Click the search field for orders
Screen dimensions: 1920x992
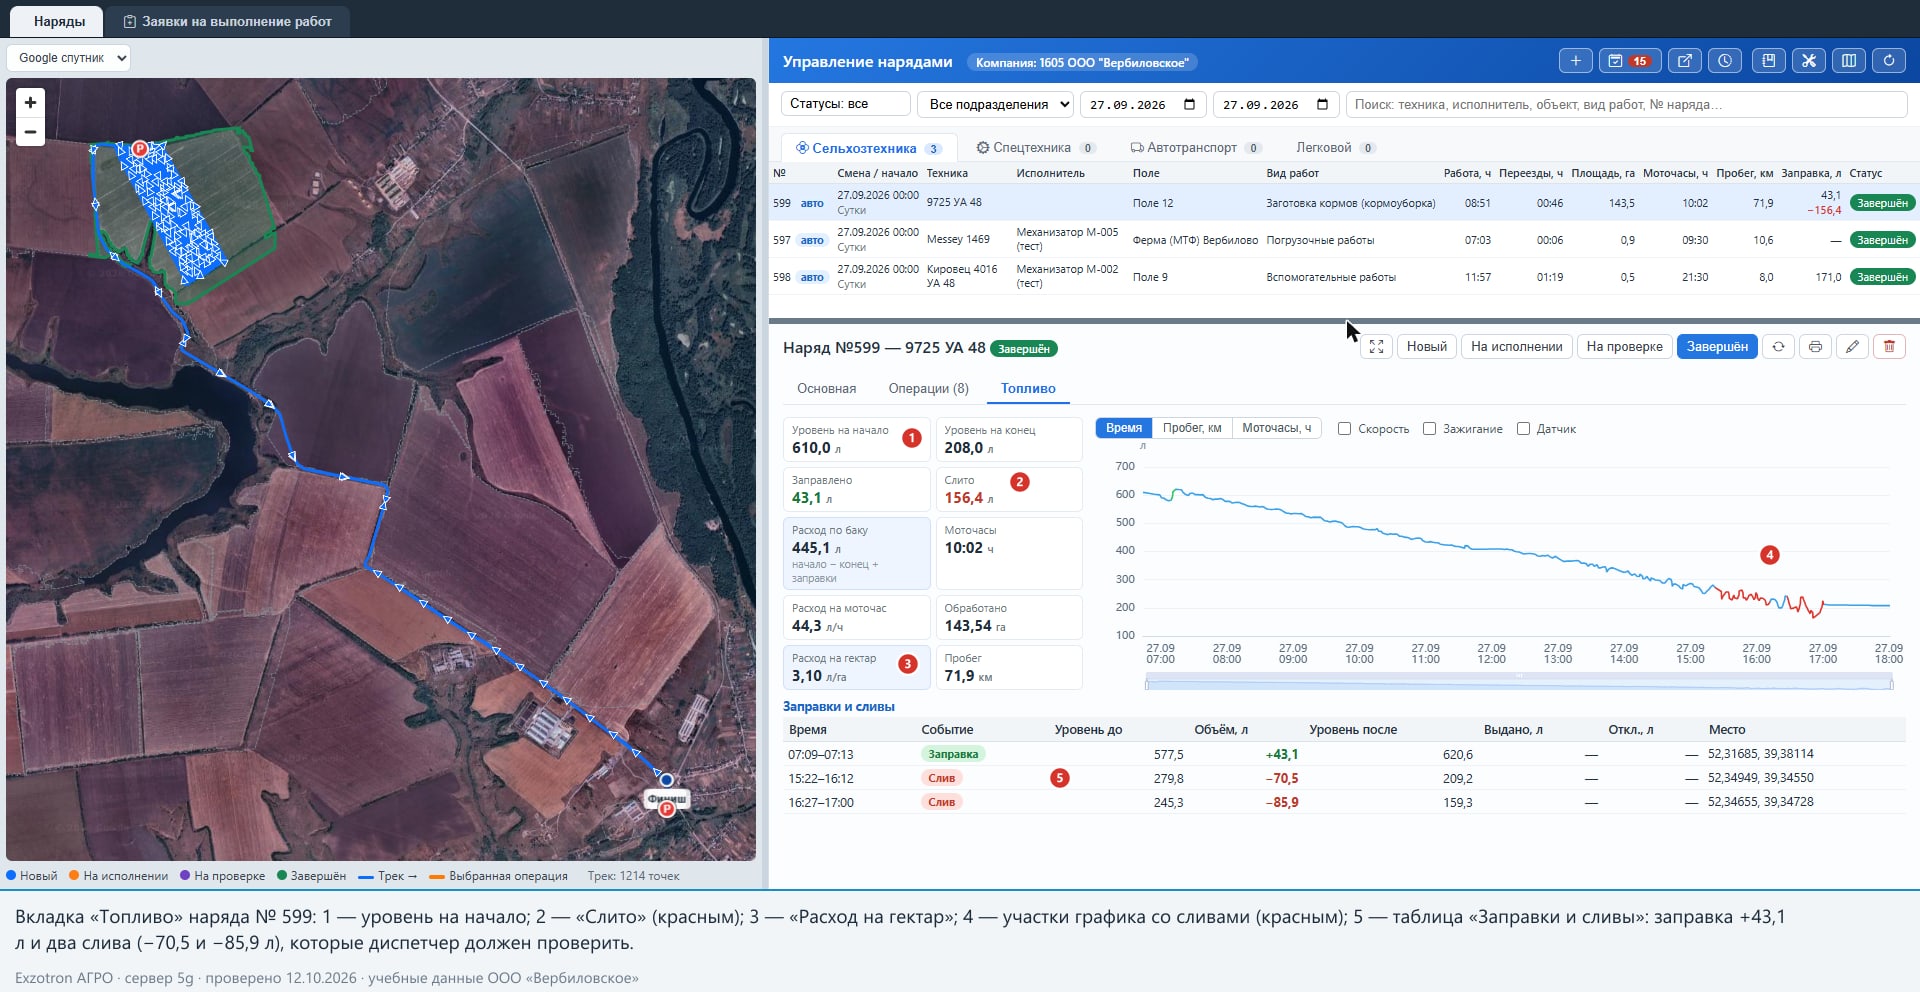point(1626,104)
